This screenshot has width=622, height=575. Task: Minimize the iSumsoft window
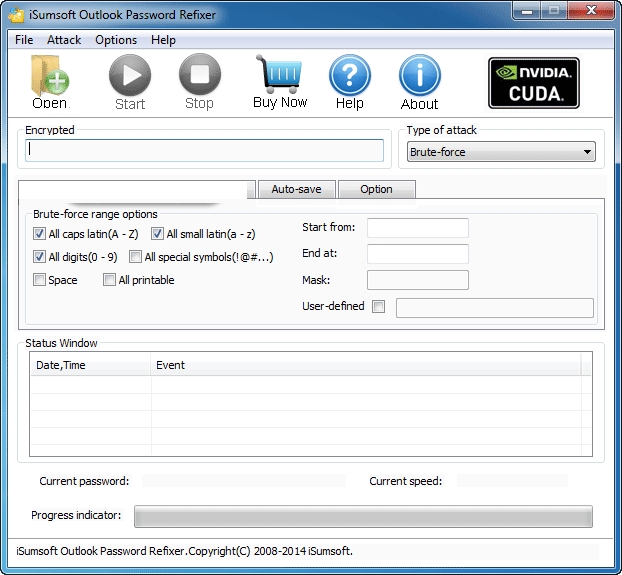tap(527, 11)
